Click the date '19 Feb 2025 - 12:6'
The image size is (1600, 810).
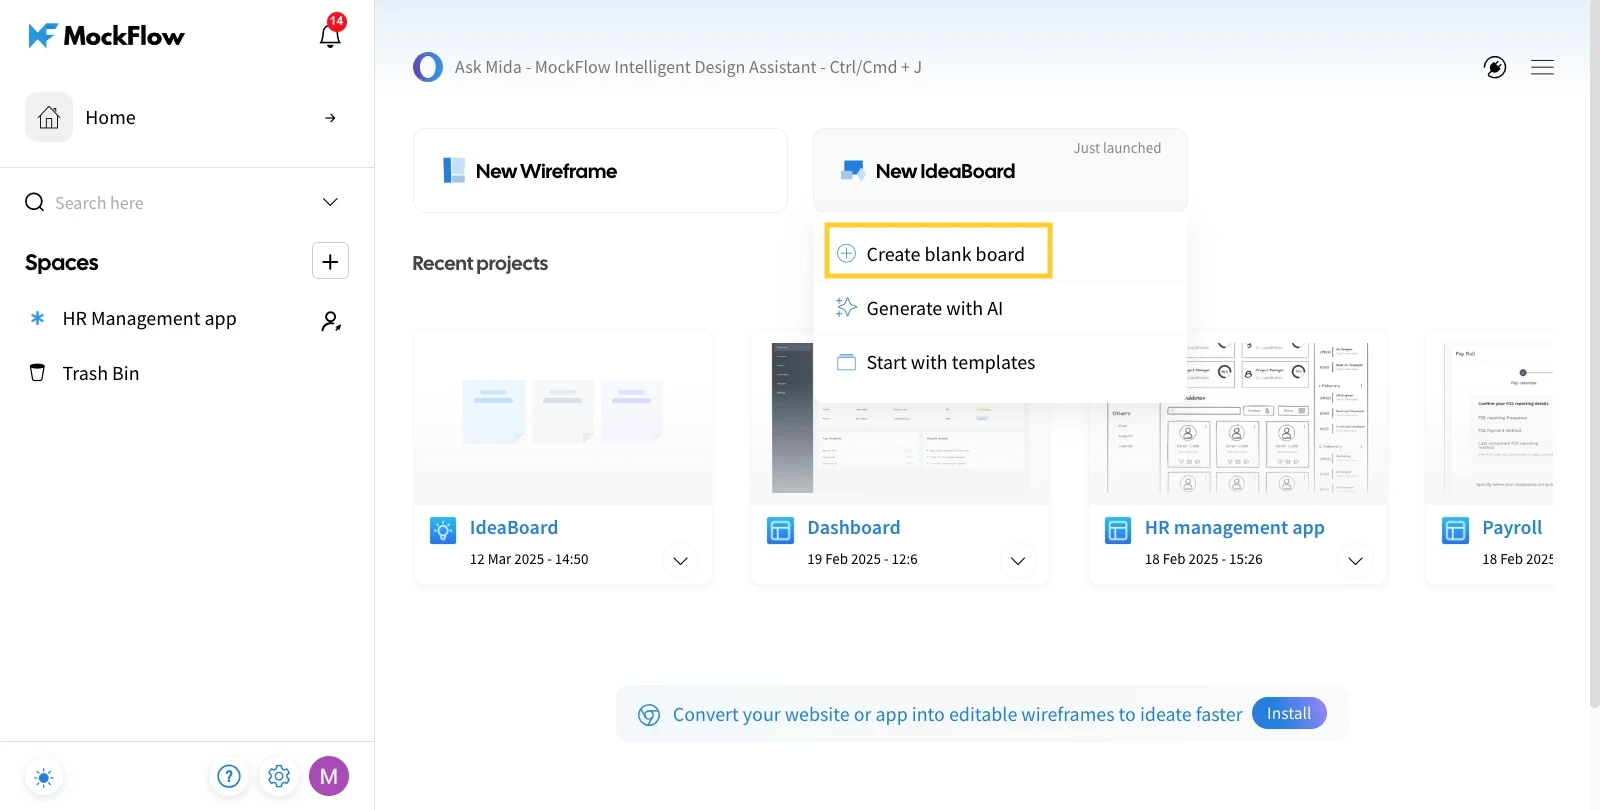pos(862,559)
